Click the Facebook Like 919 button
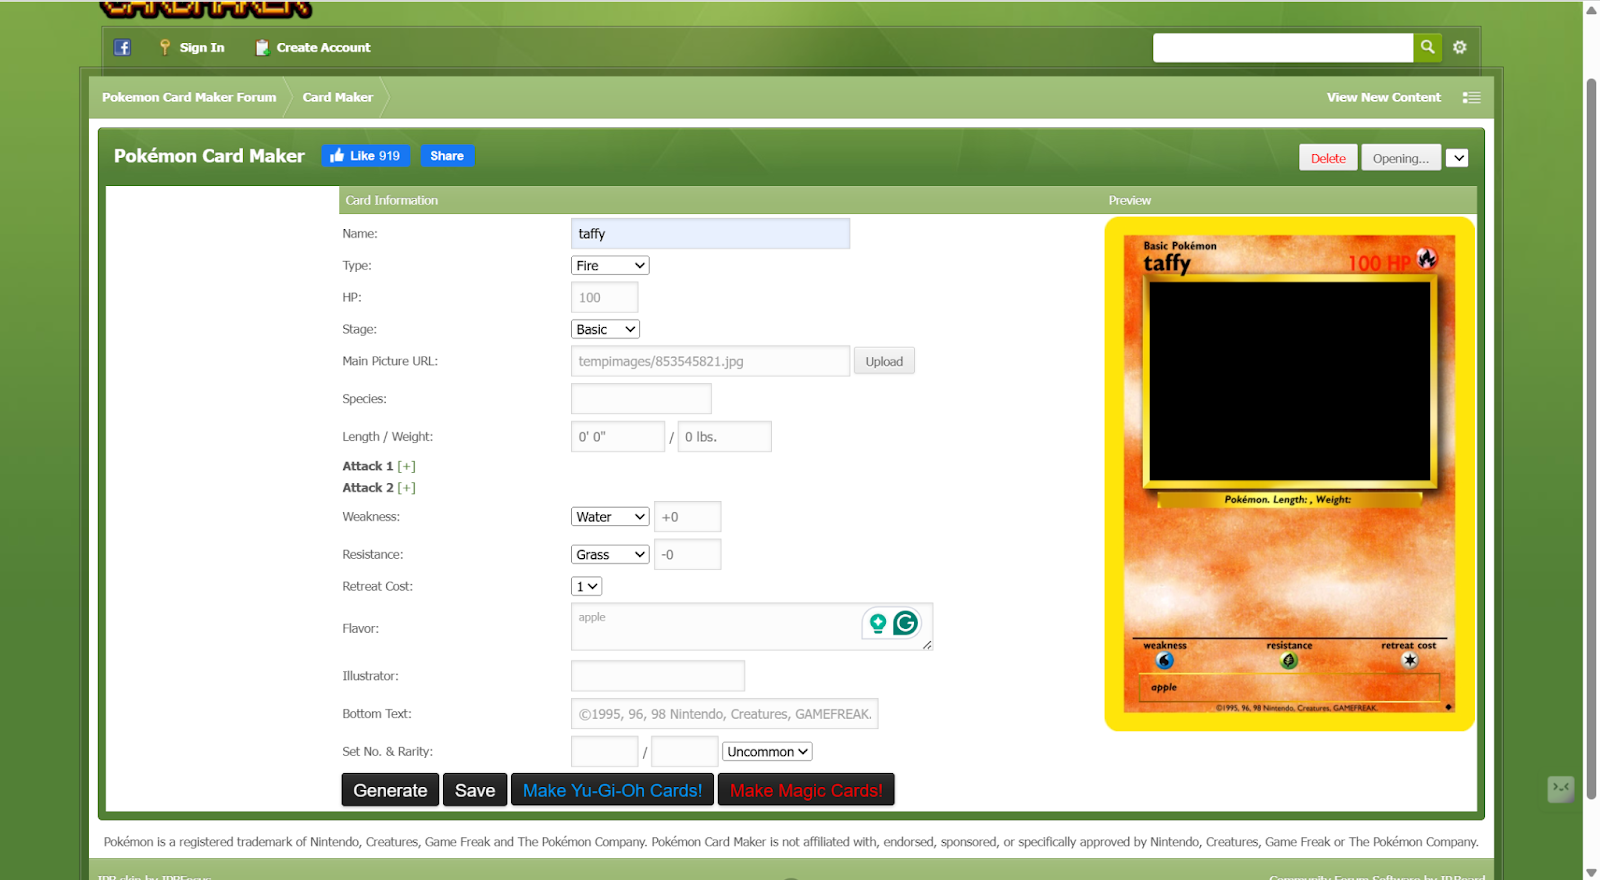Image resolution: width=1600 pixels, height=880 pixels. click(365, 156)
